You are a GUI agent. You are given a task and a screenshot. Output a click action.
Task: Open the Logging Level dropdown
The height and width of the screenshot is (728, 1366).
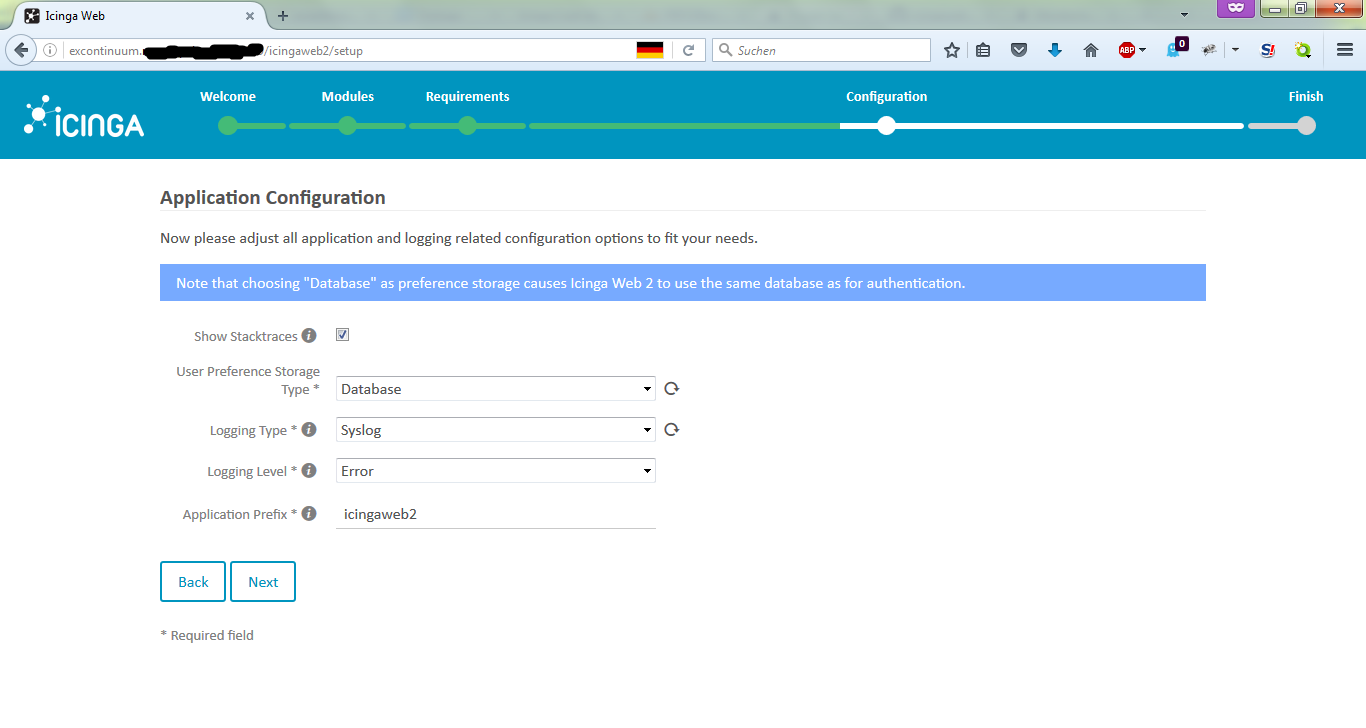pos(496,471)
